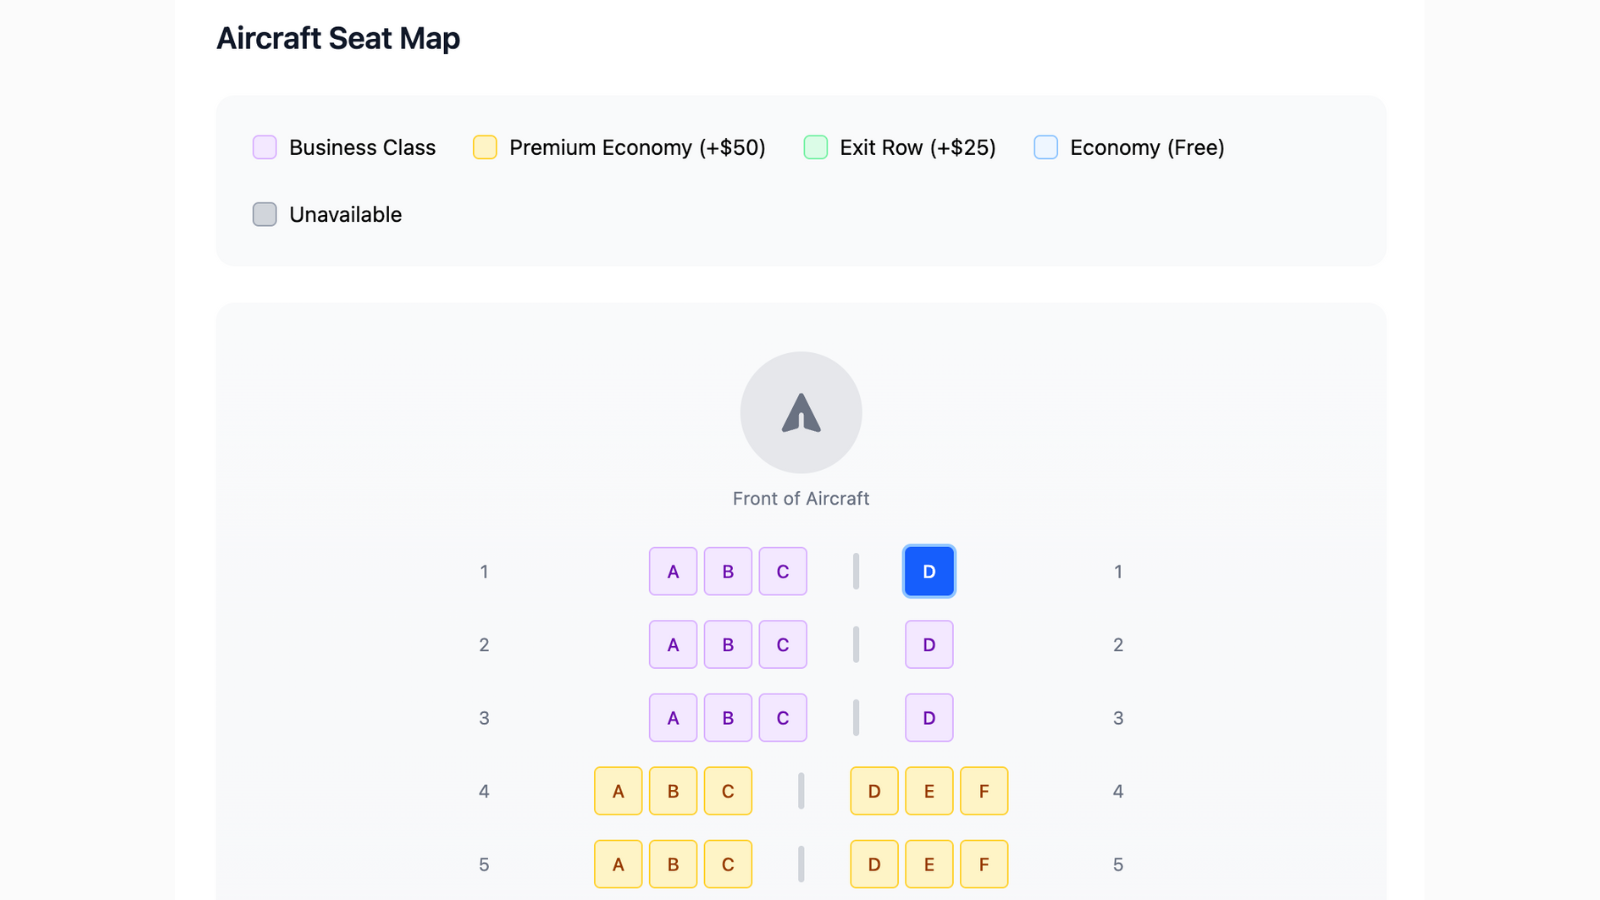Select business class seat 1A

[x=673, y=571]
